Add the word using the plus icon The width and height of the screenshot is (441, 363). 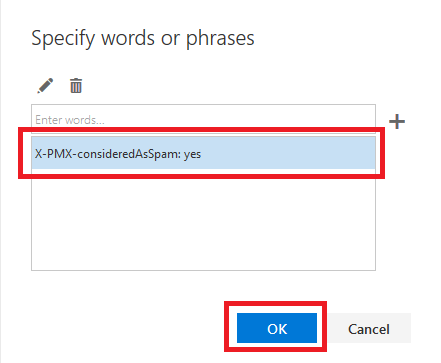397,121
